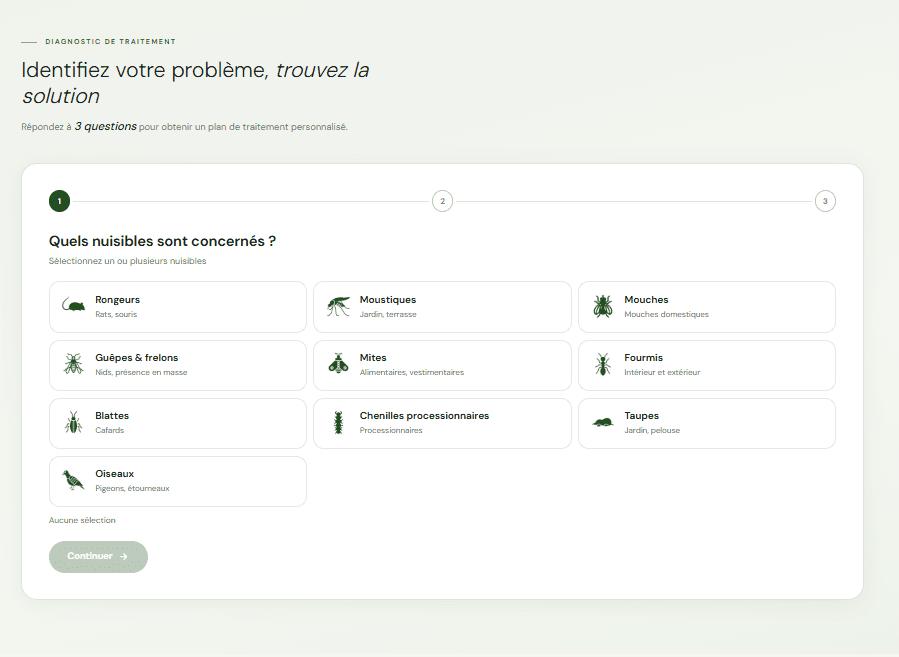Click 'Sélectionnez un ou plusieurs nuisibles' hint

pyautogui.click(x=127, y=261)
